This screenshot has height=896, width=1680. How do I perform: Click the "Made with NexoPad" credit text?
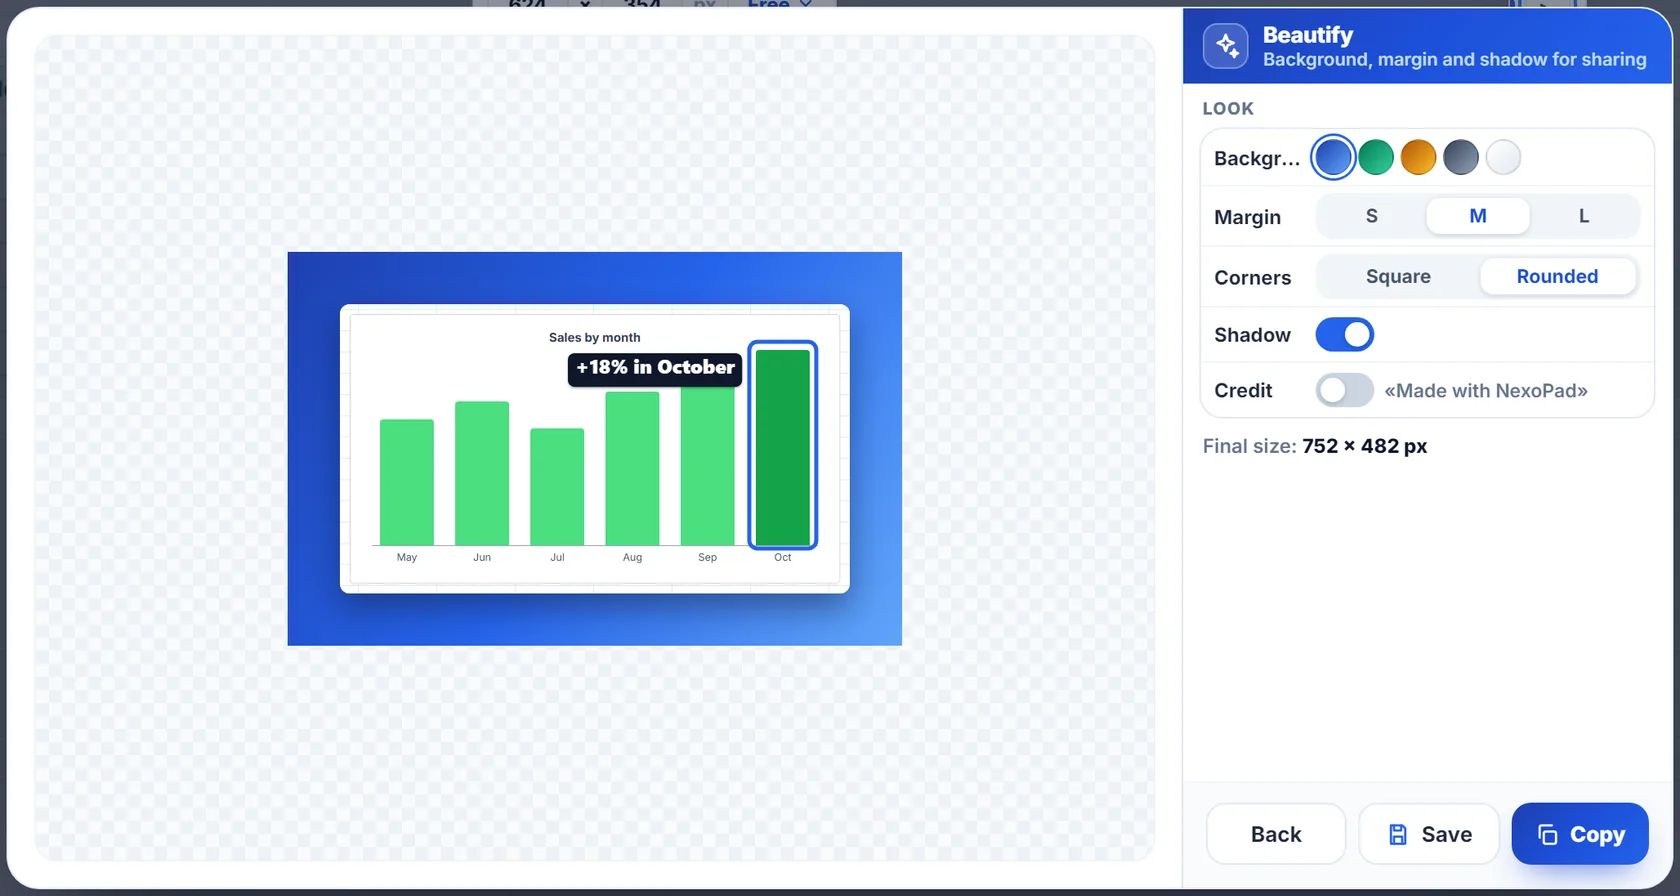coord(1486,391)
